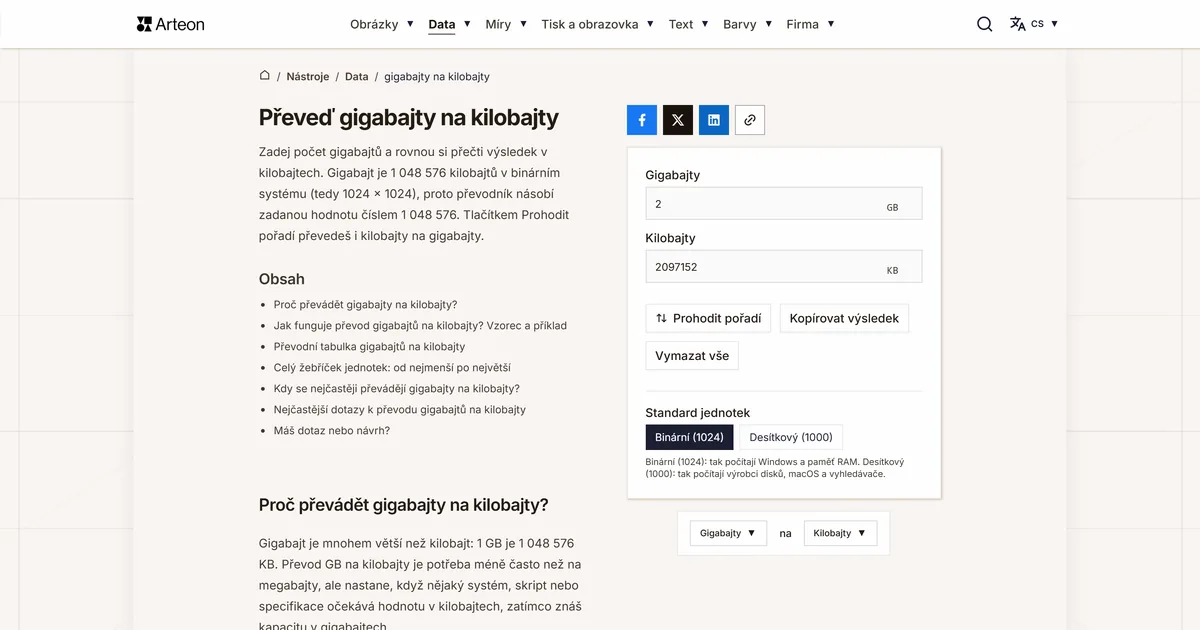
Task: Click Vymazat vše button
Action: (692, 356)
